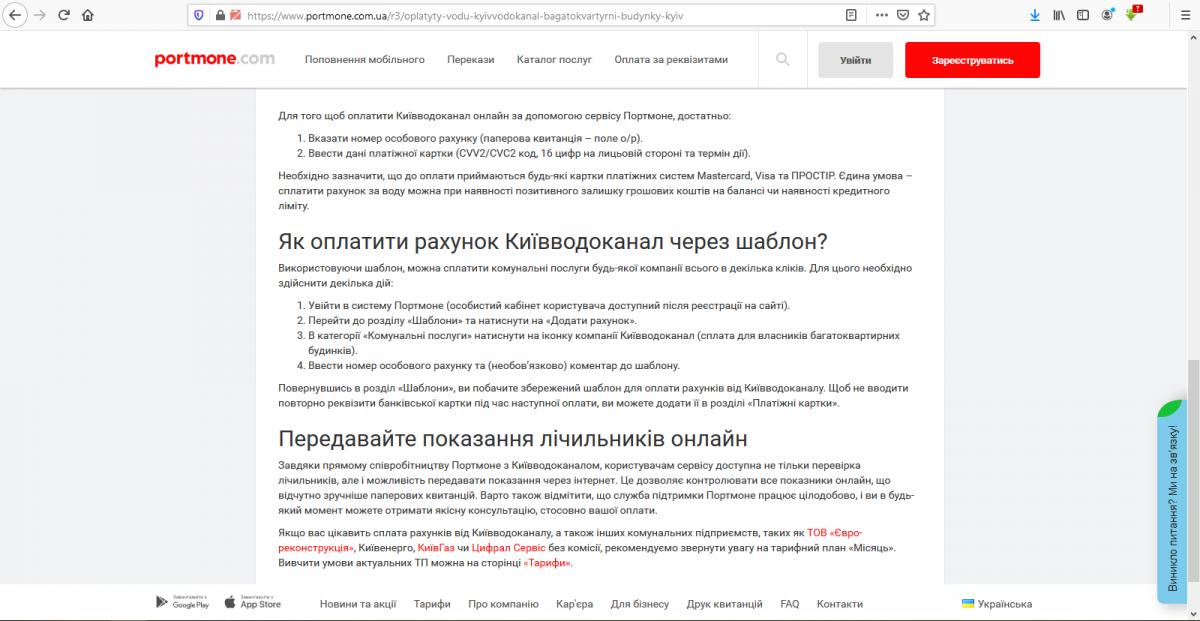Image resolution: width=1200 pixels, height=621 pixels.
Task: Open the downloads panel
Action: (1035, 15)
